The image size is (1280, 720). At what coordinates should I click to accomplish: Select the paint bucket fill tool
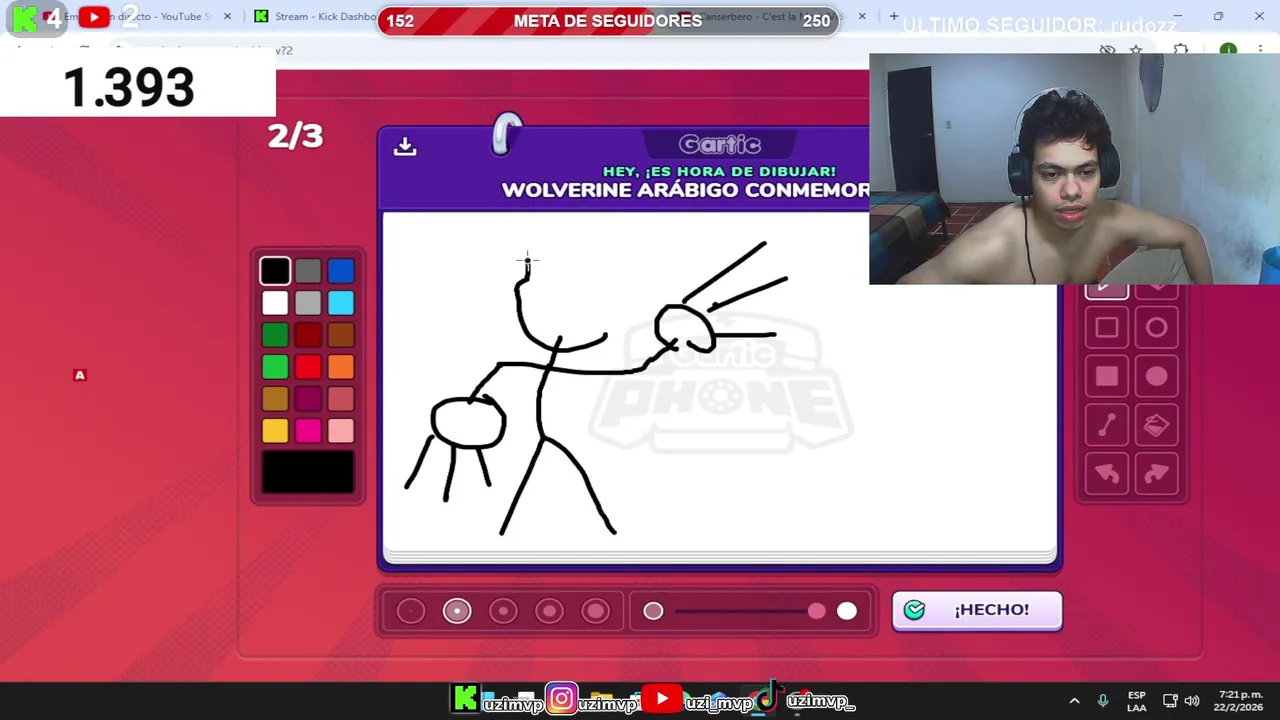1157,425
